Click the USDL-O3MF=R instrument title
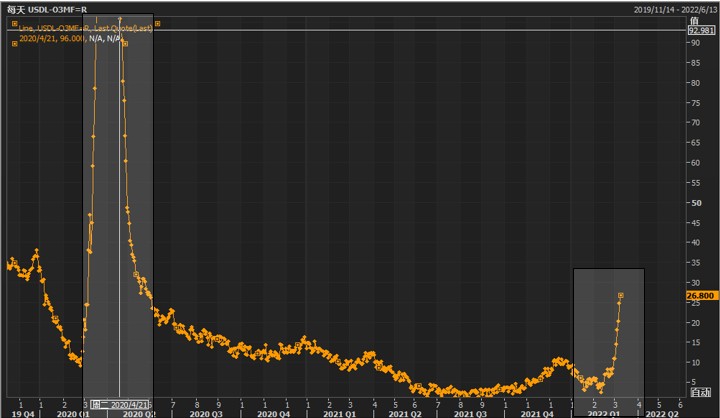 (x=55, y=8)
